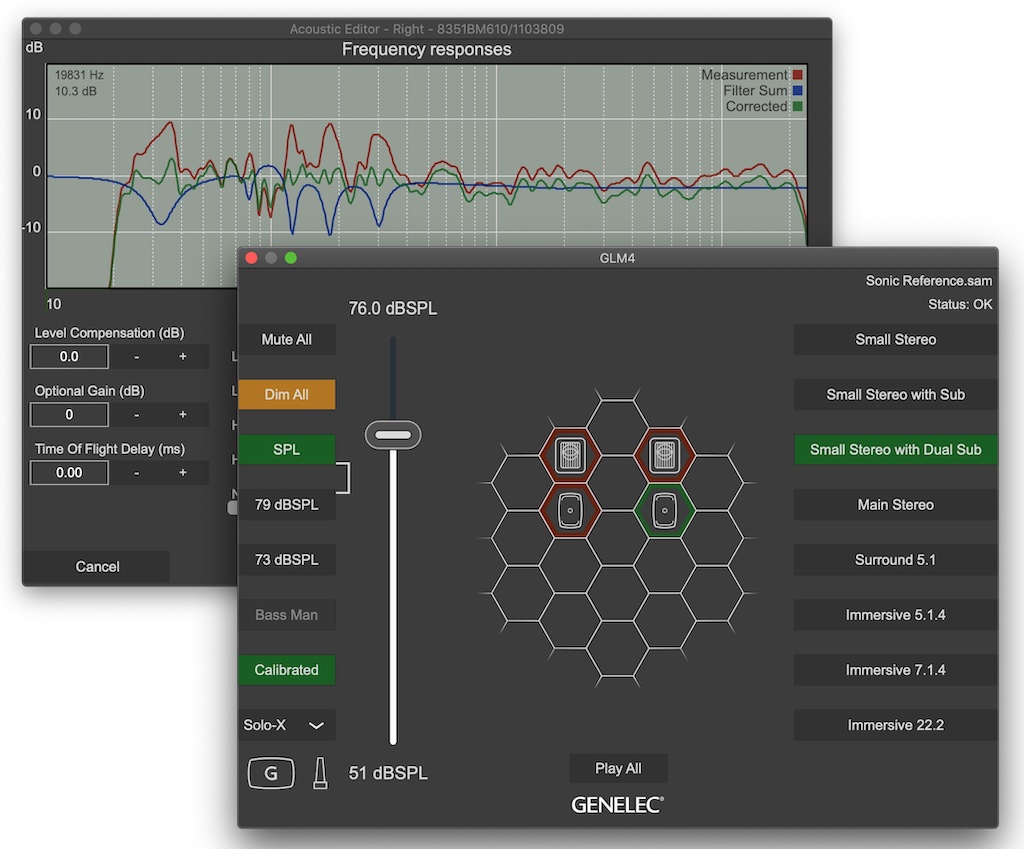Select the top-right subwoofer in the grid
1024x849 pixels.
pos(664,455)
